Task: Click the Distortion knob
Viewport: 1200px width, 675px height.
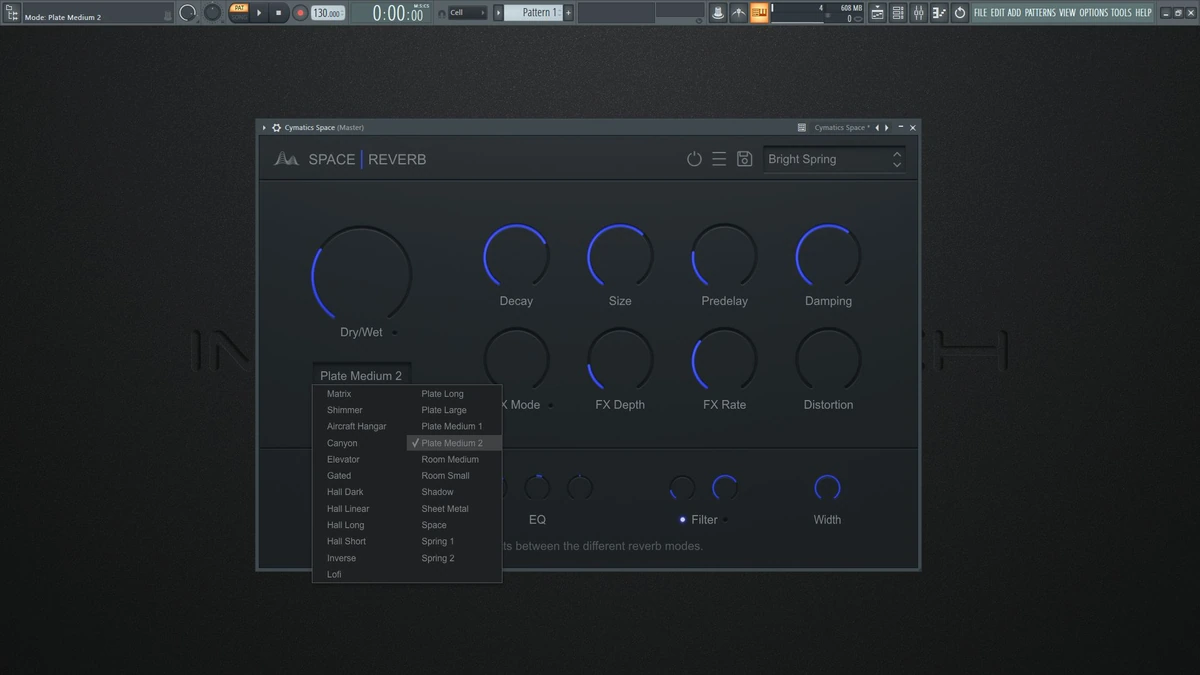Action: (828, 360)
